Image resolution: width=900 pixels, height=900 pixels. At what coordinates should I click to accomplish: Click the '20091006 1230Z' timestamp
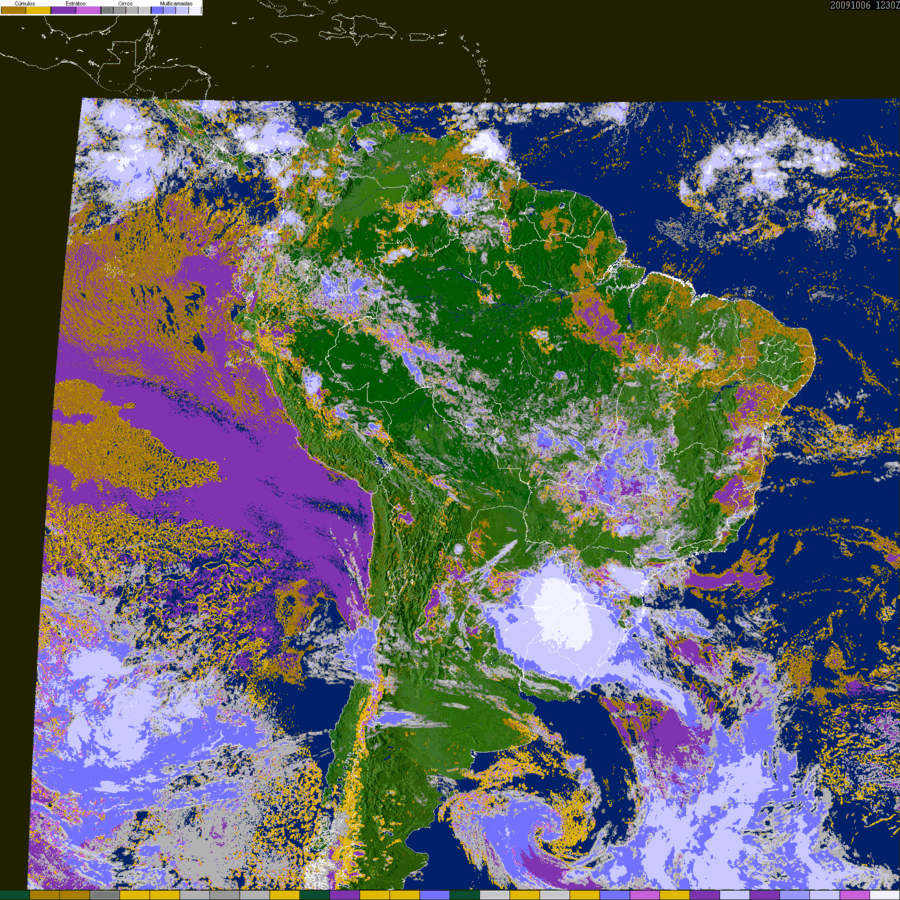coord(864,5)
